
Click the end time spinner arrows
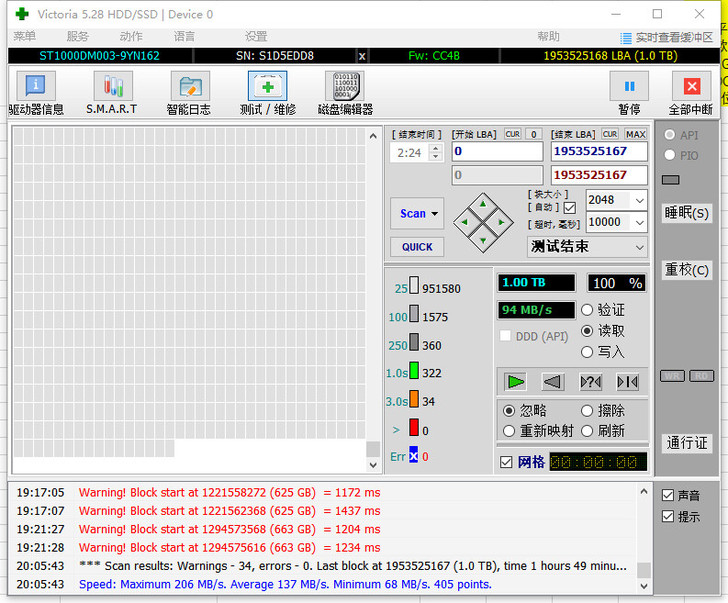coord(435,153)
